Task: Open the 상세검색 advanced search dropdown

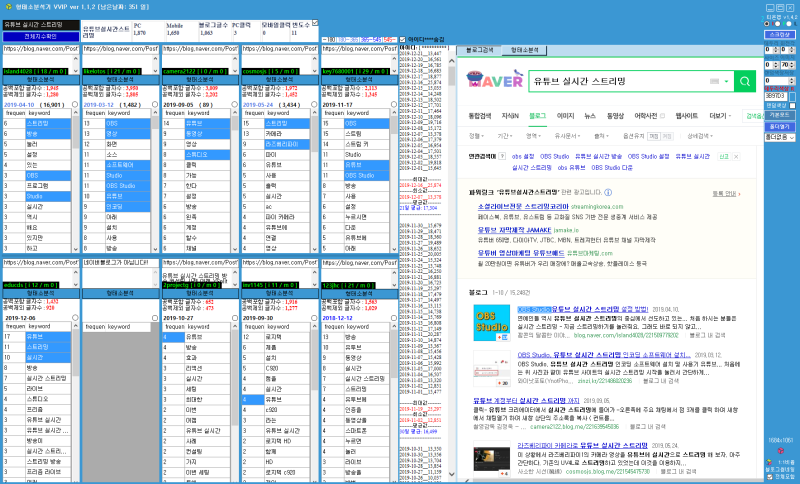Action: pos(699,136)
